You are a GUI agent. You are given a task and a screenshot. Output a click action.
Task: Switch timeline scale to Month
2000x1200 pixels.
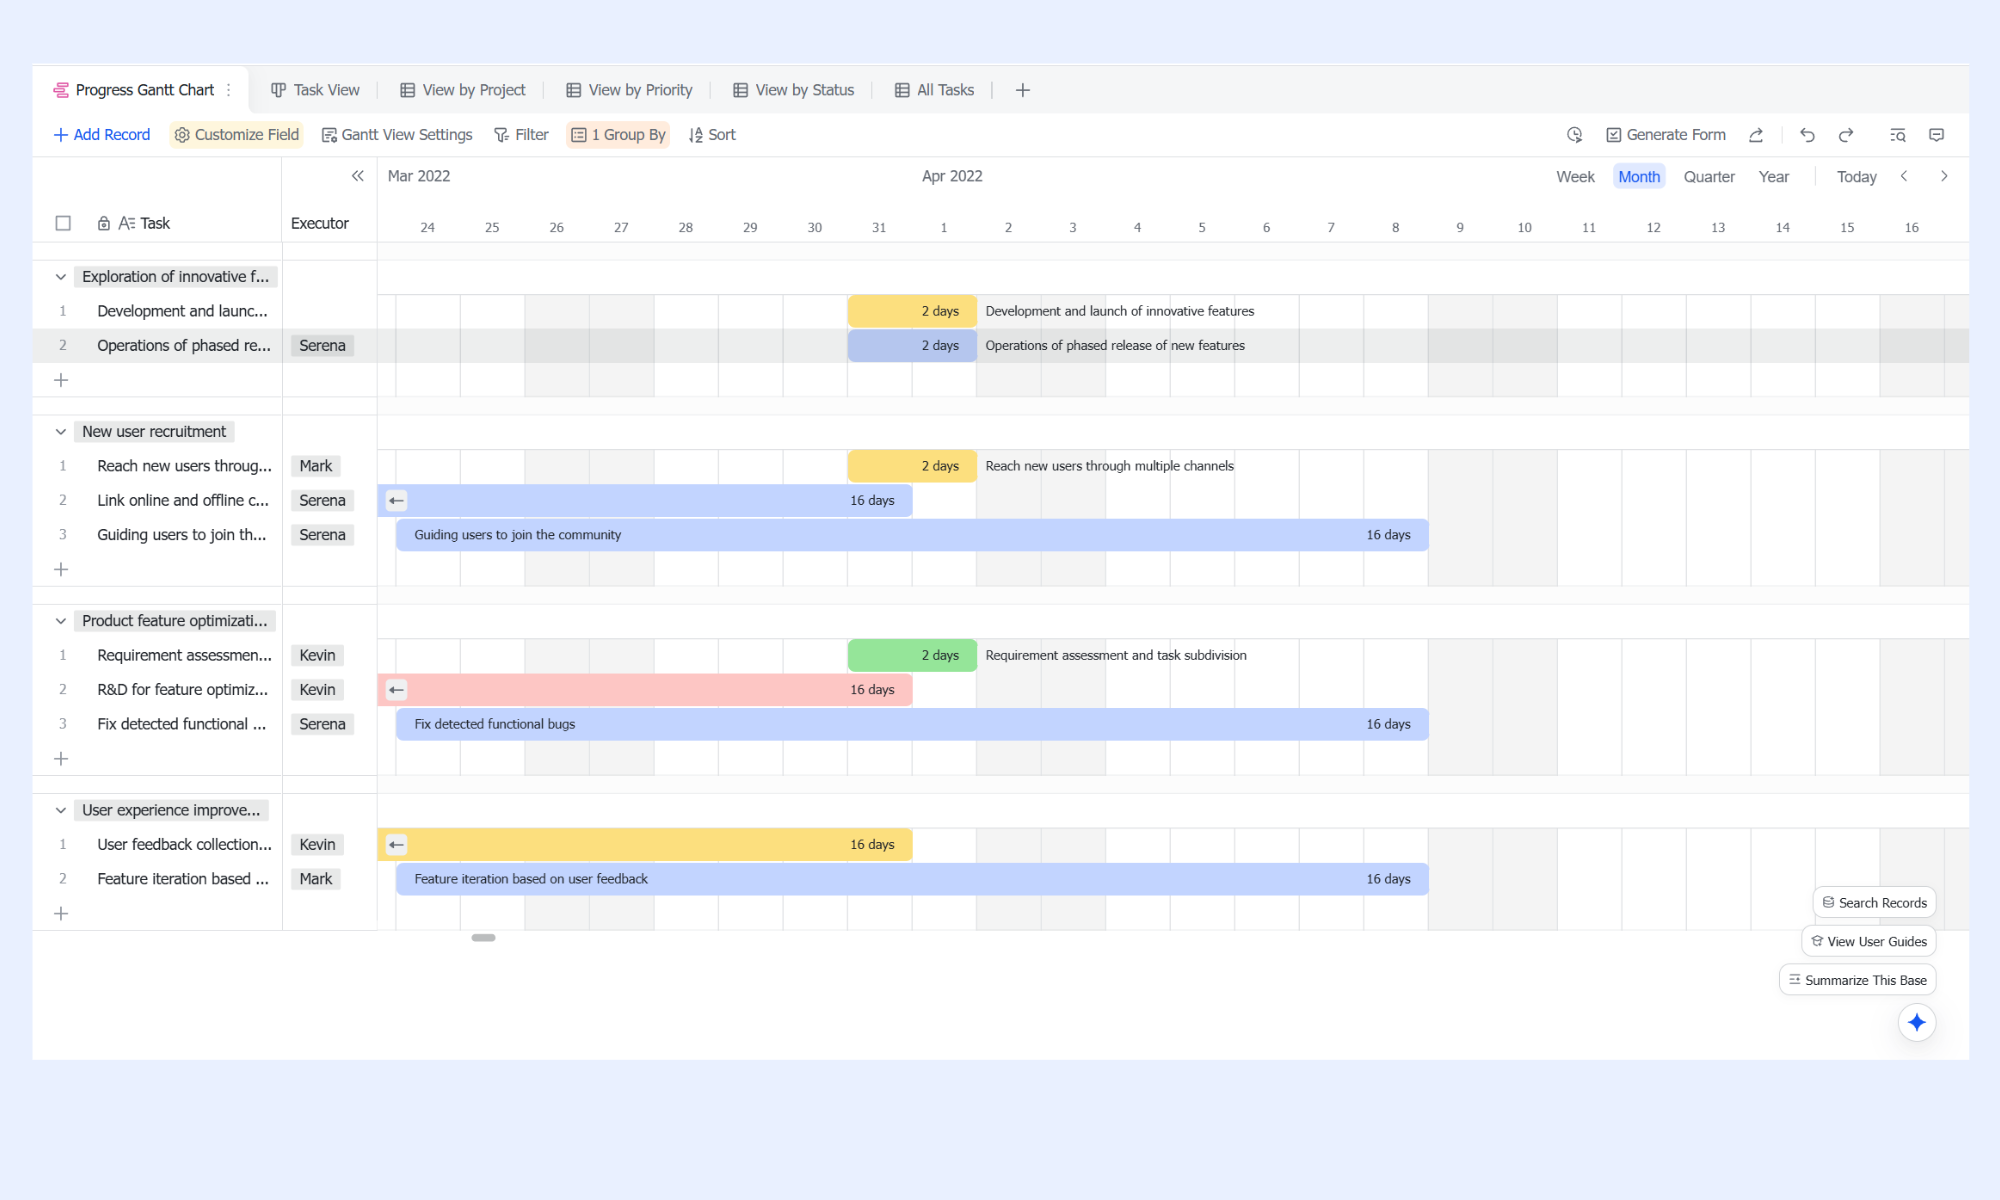[x=1639, y=176]
